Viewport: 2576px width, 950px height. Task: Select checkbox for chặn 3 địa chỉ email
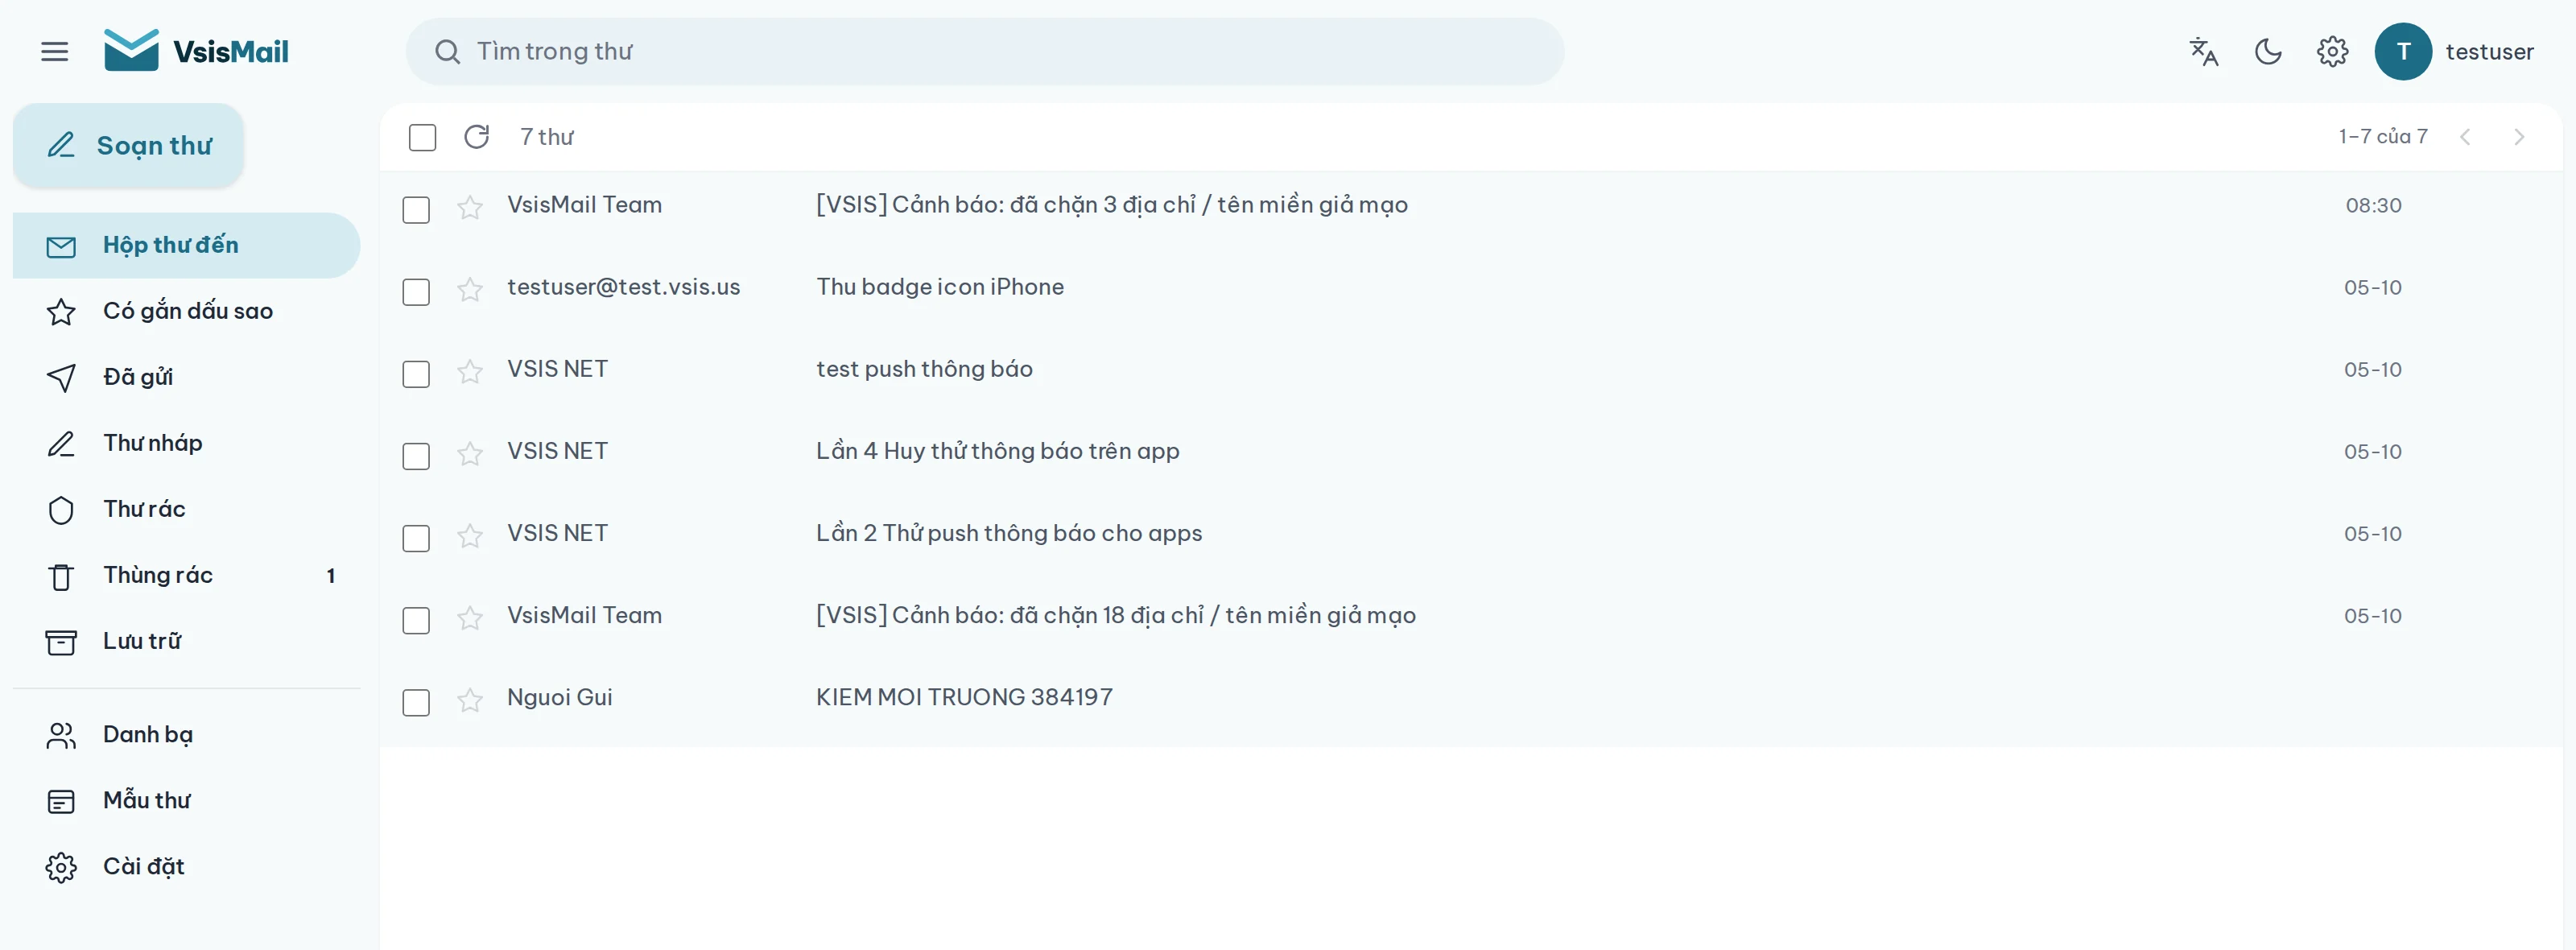(x=416, y=210)
